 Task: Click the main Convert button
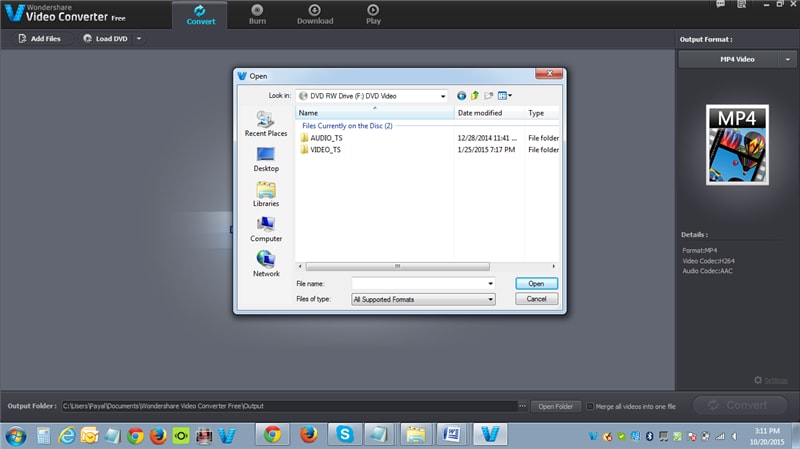click(x=739, y=406)
